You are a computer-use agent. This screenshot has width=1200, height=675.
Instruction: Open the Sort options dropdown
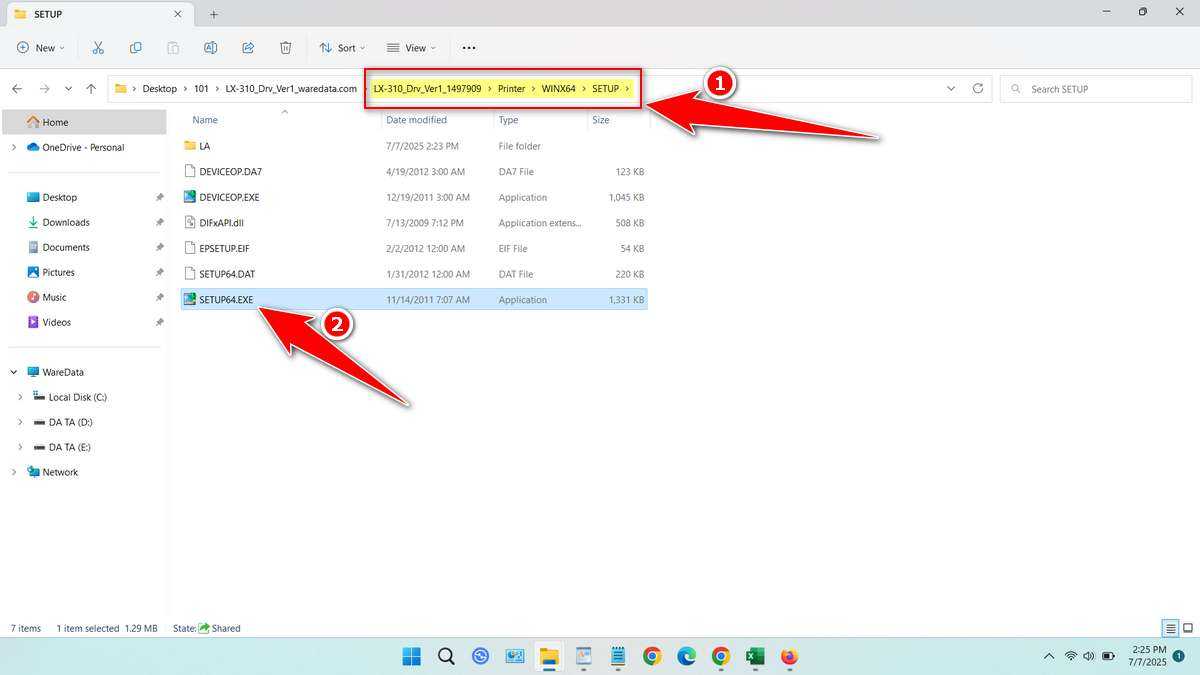(342, 48)
